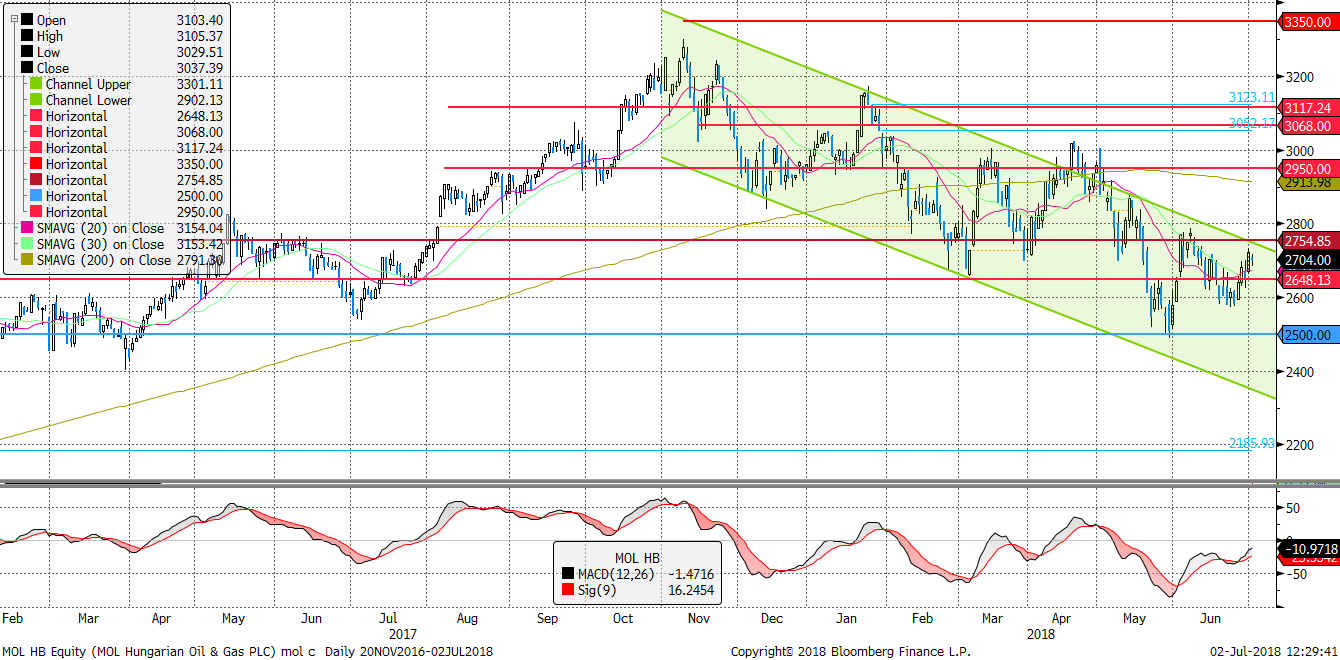Select the High value 3105.37
This screenshot has width=1340, height=660.
[198, 36]
